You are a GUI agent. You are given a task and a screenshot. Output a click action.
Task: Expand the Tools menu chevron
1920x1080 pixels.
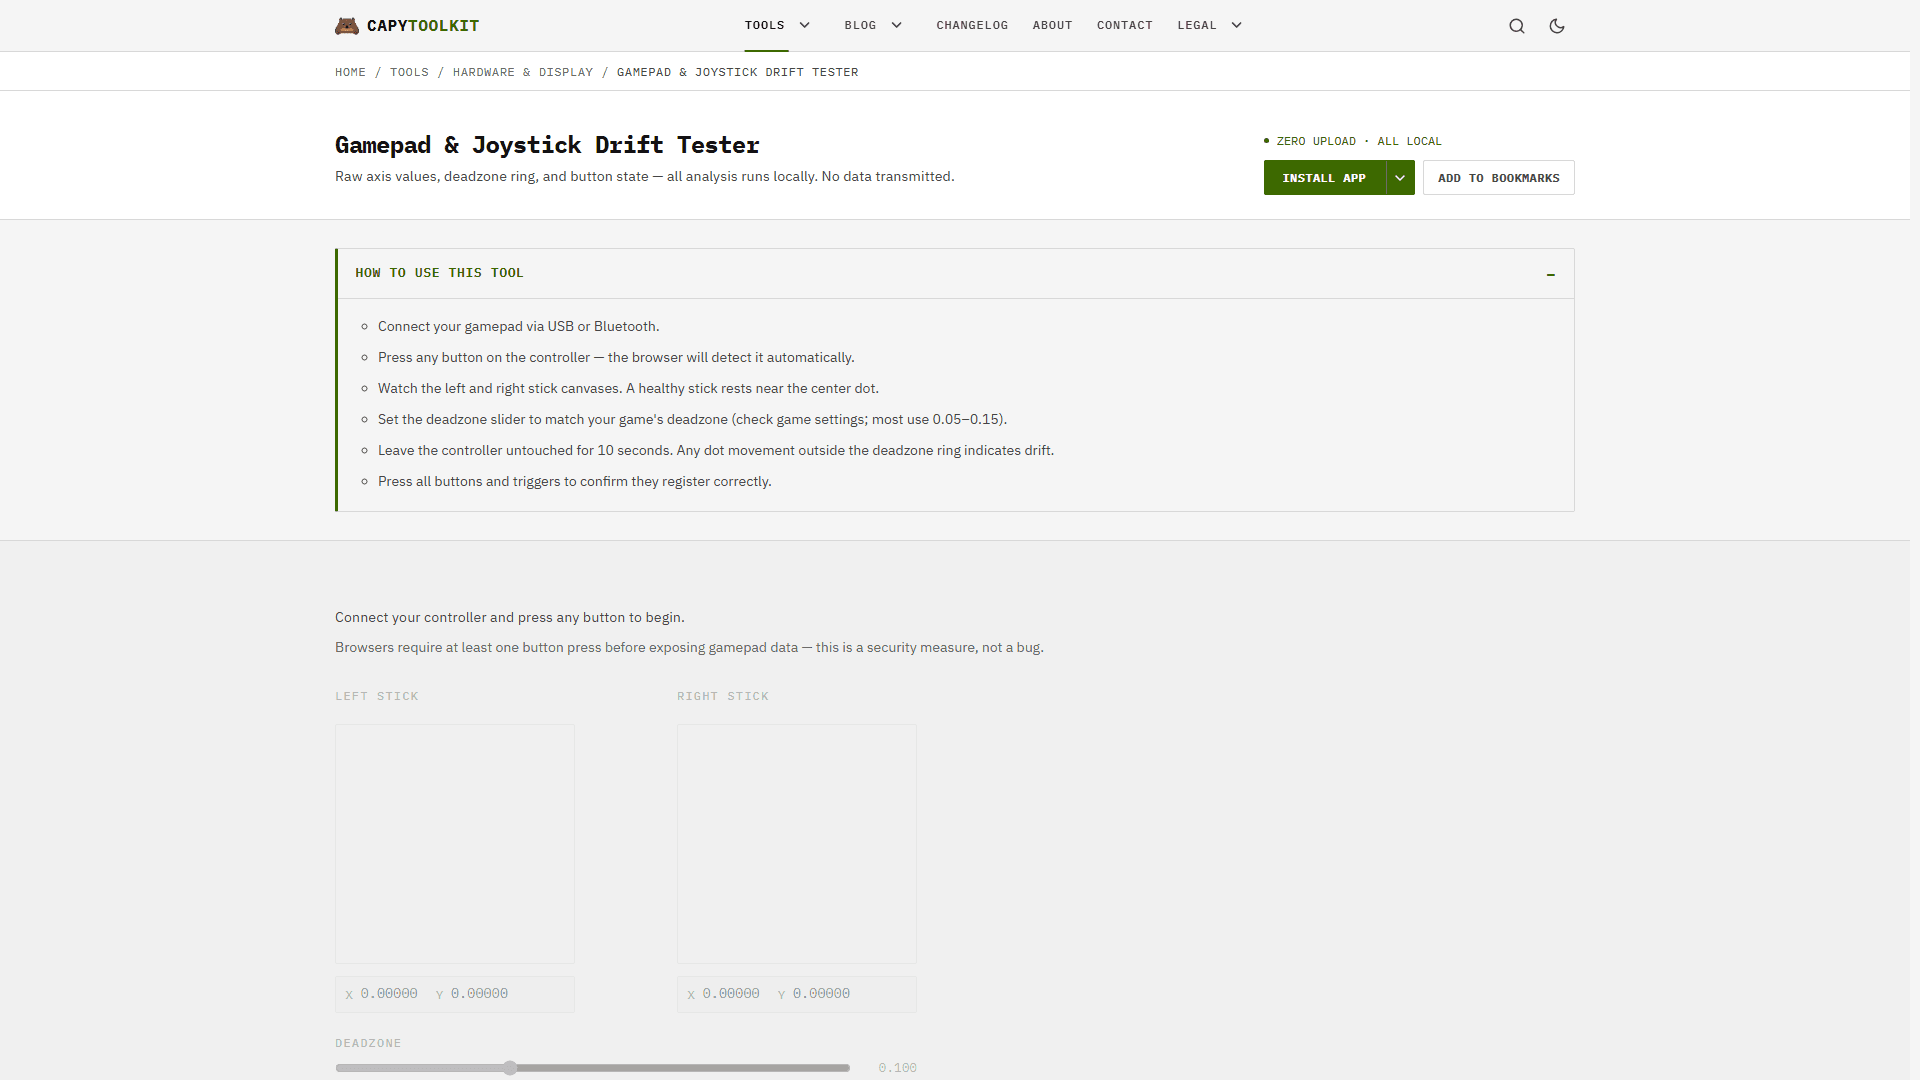[x=804, y=25]
